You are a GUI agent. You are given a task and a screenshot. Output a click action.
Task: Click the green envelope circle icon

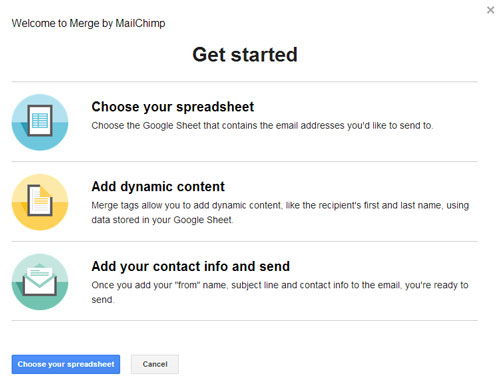(x=40, y=282)
